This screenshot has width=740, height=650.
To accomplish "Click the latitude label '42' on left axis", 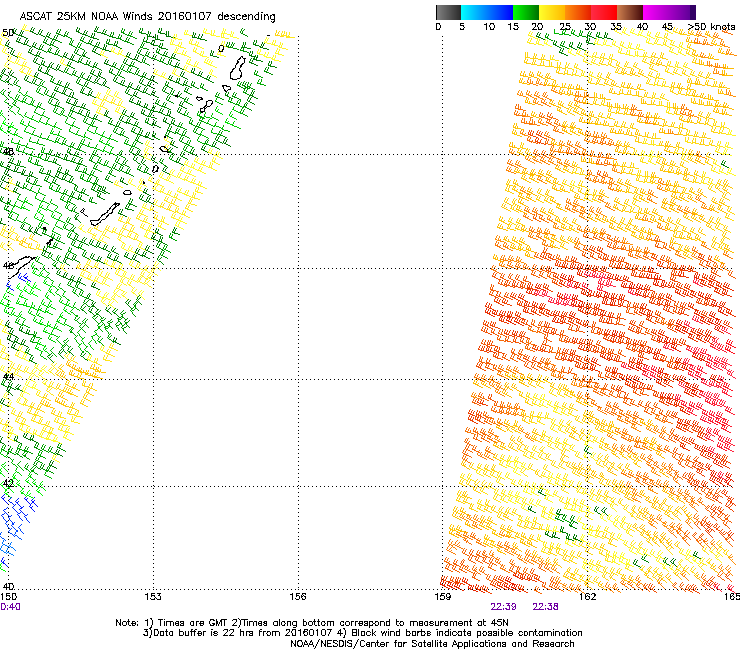I will point(8,483).
